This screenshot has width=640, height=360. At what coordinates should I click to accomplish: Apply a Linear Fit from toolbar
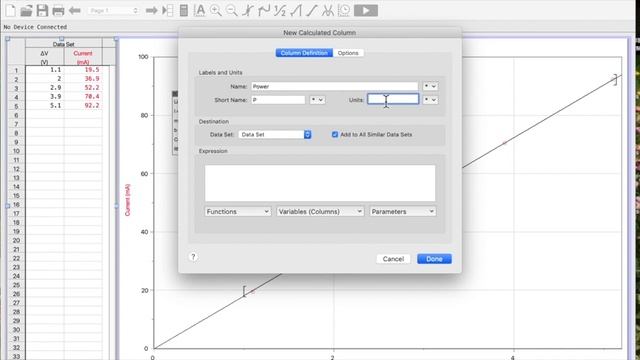[312, 10]
